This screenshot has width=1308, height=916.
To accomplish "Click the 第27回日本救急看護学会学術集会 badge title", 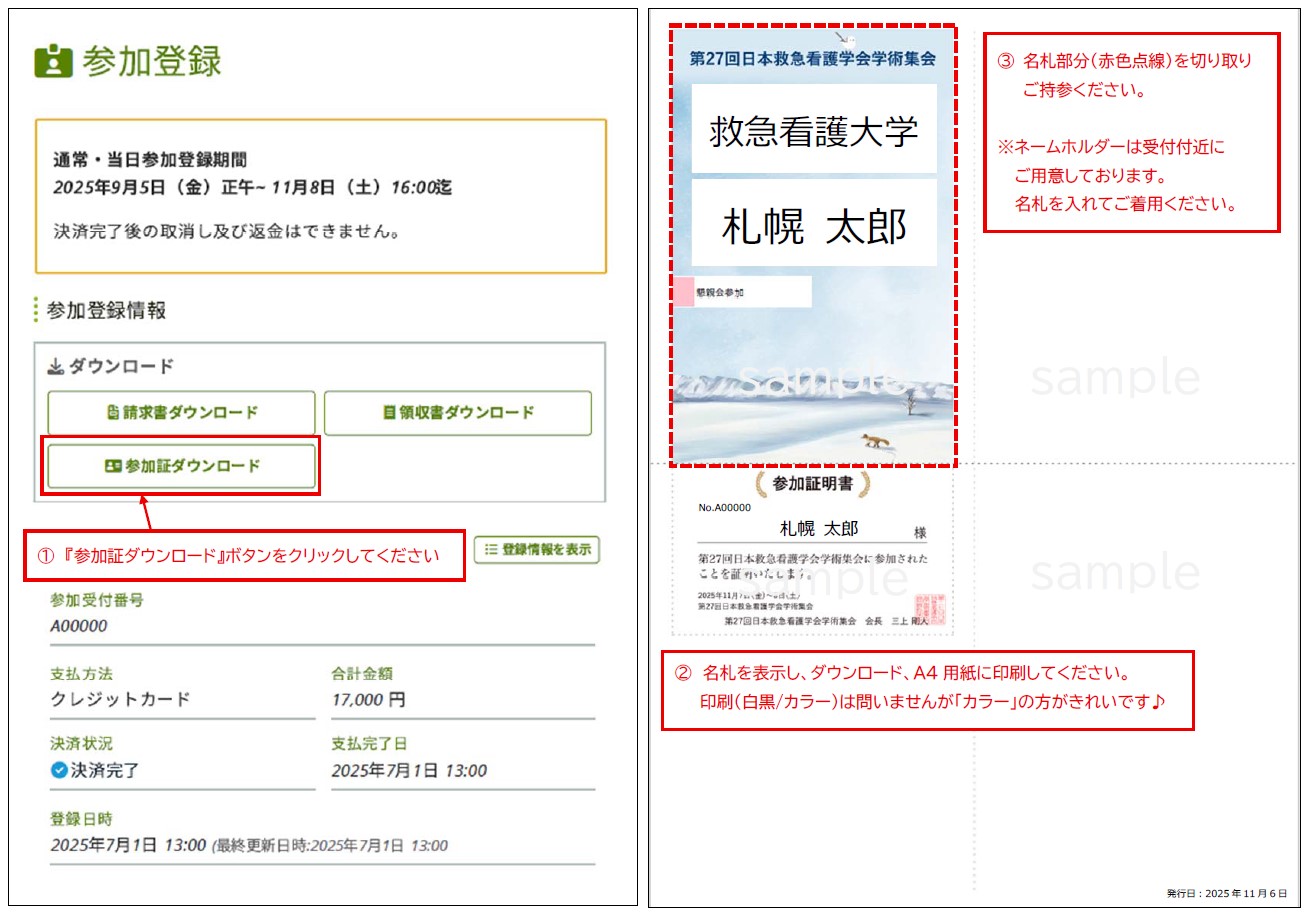I will [x=813, y=60].
